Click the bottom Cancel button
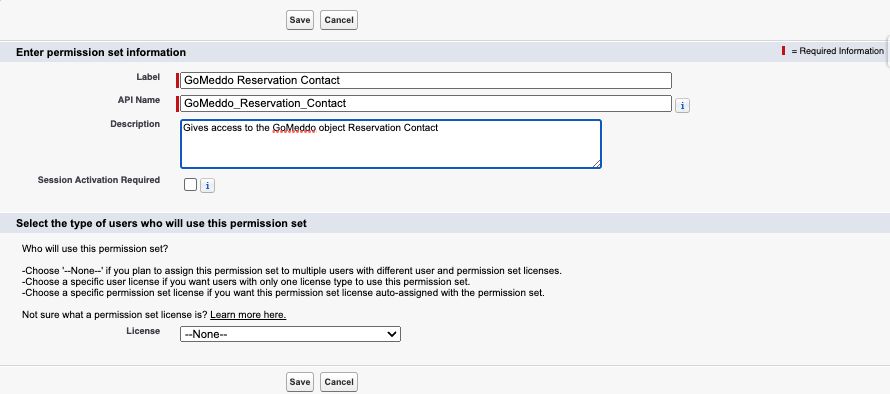 click(339, 382)
